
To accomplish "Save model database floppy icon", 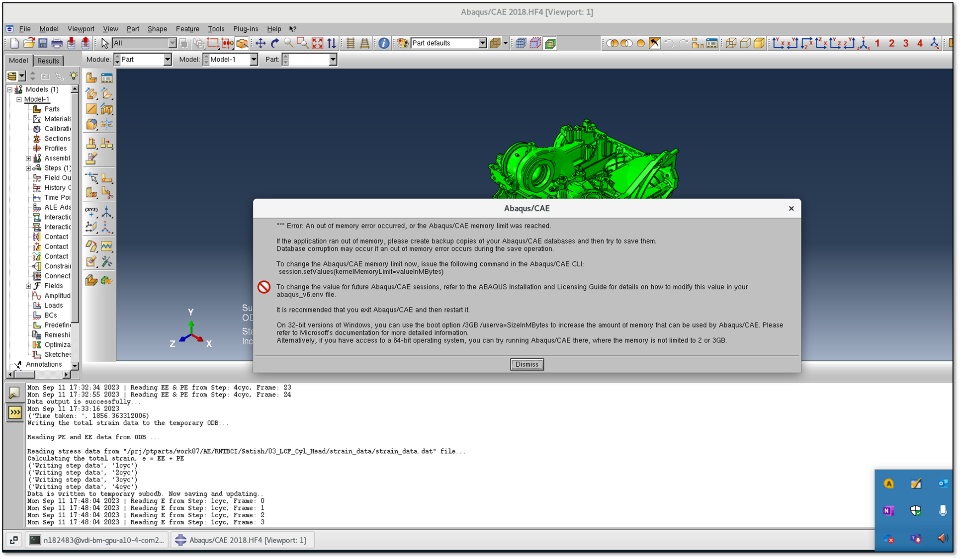I will click(x=42, y=43).
